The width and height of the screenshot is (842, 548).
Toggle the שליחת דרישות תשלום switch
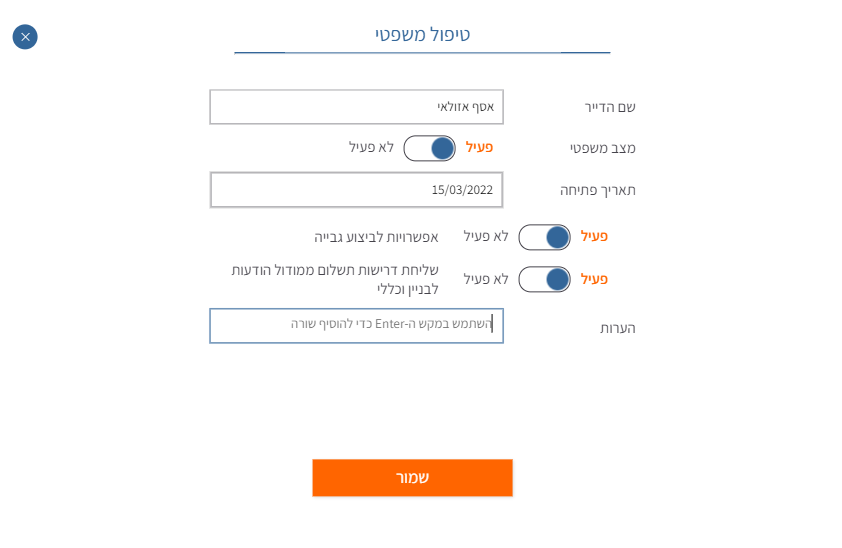tap(544, 279)
